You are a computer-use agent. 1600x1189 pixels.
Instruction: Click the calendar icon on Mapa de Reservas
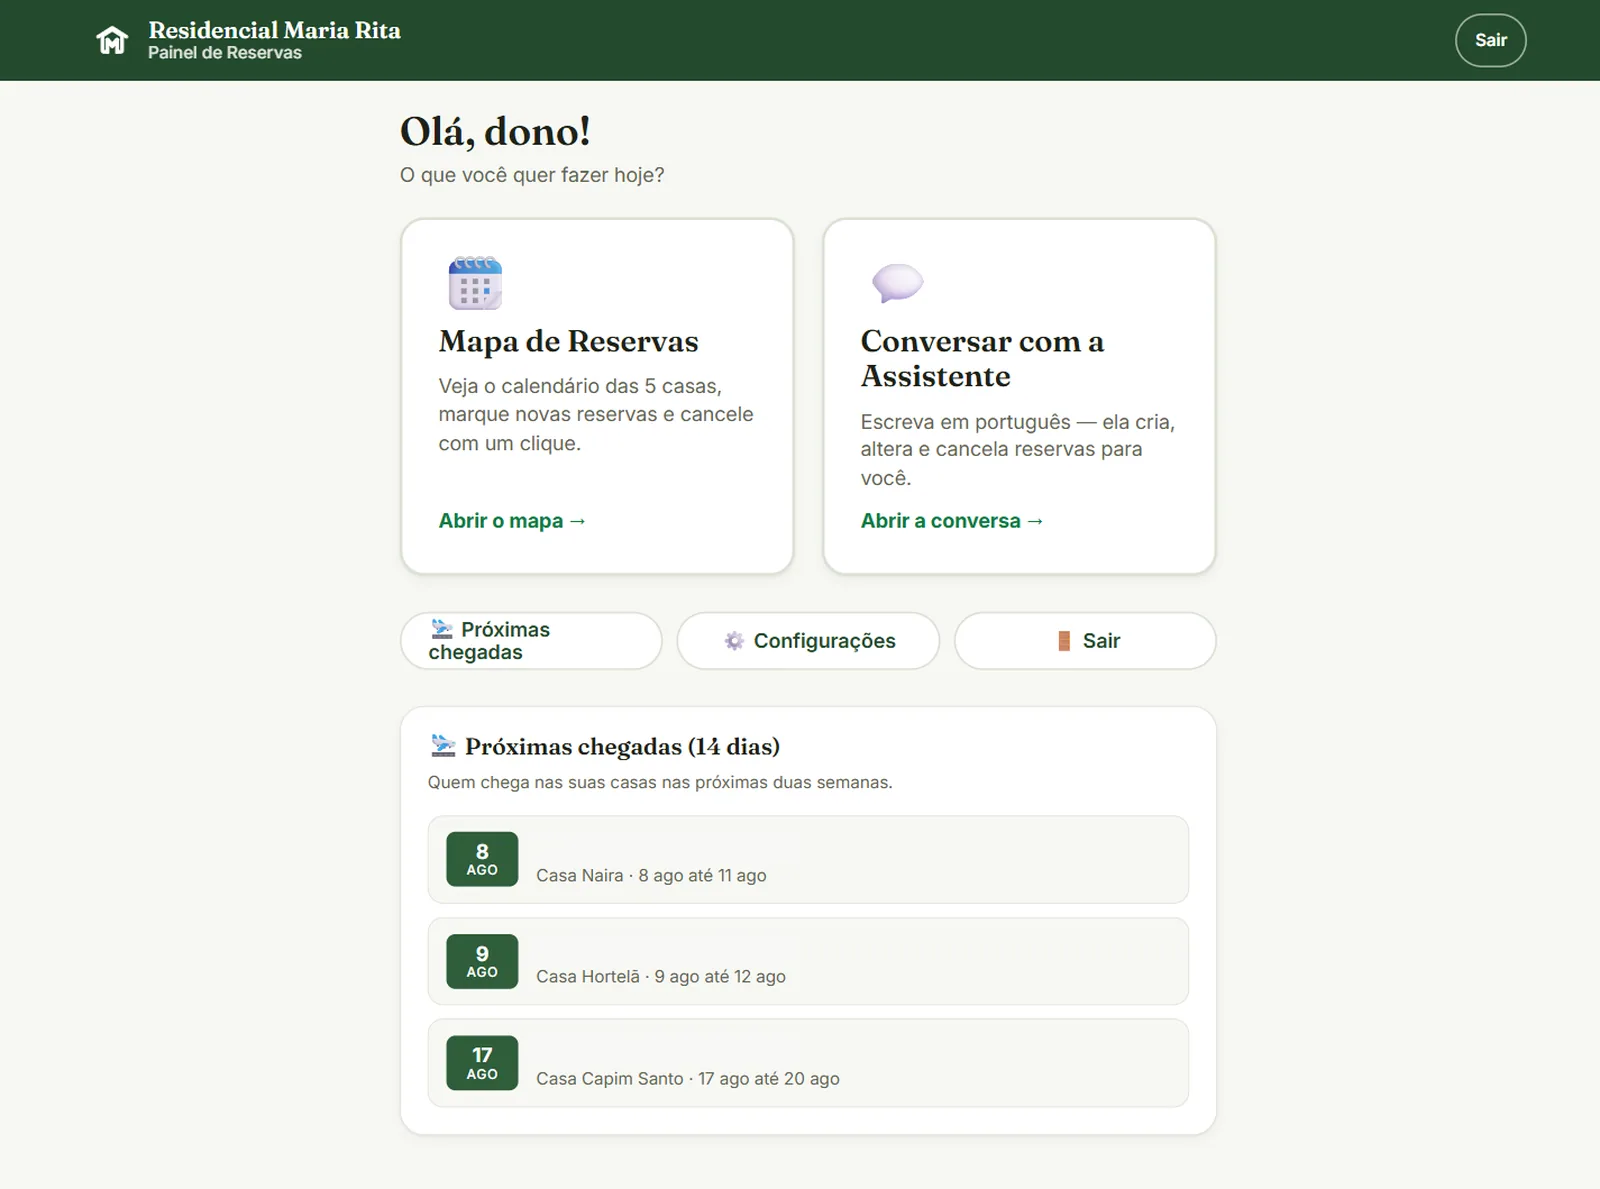coord(475,283)
